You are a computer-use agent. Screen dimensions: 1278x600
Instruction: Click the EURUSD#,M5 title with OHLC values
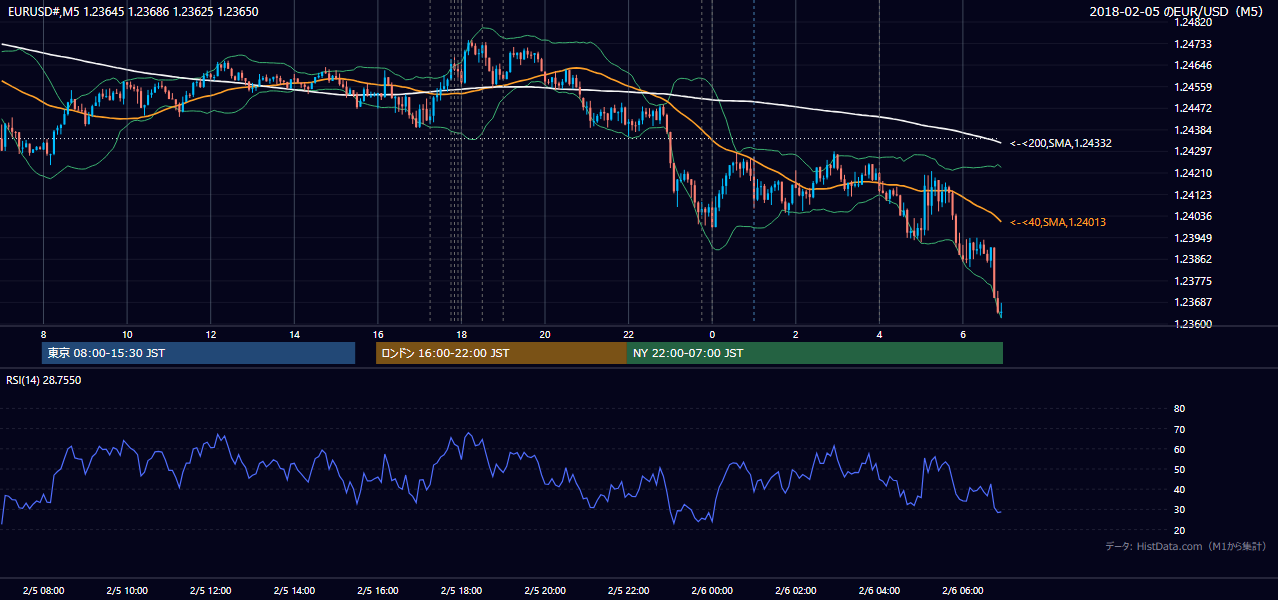(133, 11)
